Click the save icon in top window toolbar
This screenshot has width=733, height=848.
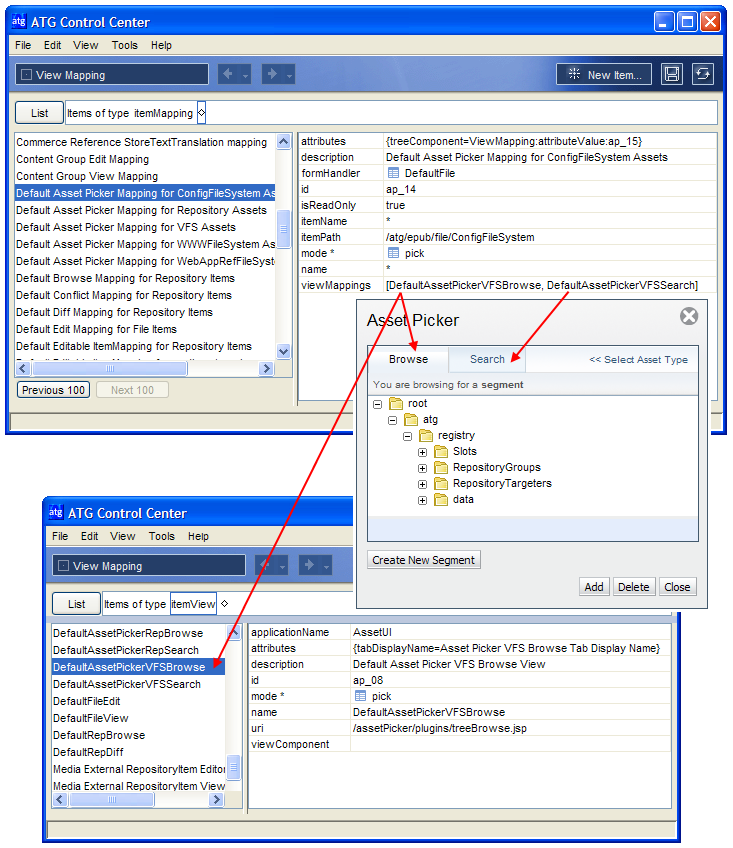point(671,74)
